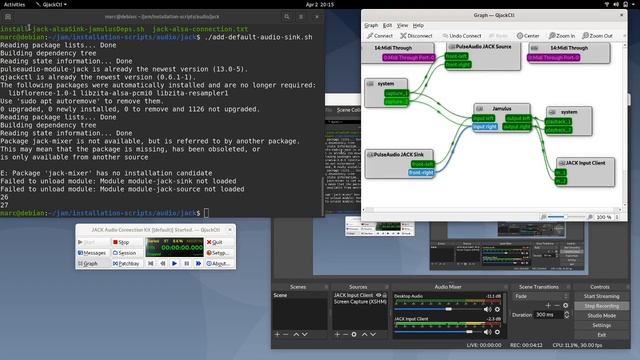This screenshot has width=640, height=360.
Task: Click Zoom Out in Graph toolbar
Action: tap(597, 36)
